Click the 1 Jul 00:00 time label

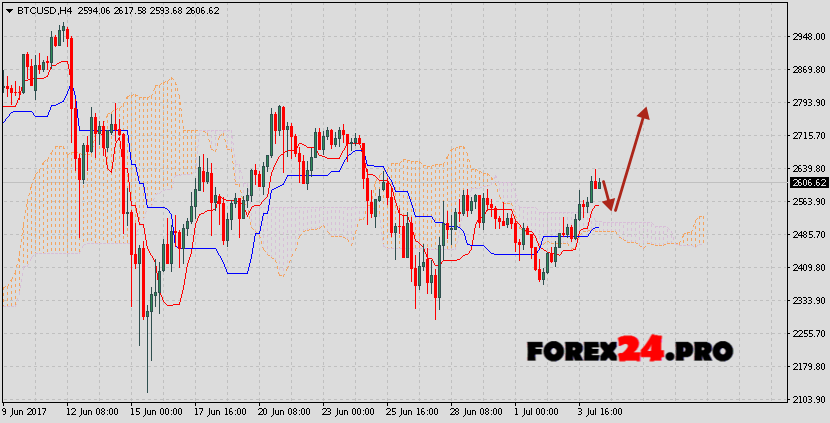538,413
